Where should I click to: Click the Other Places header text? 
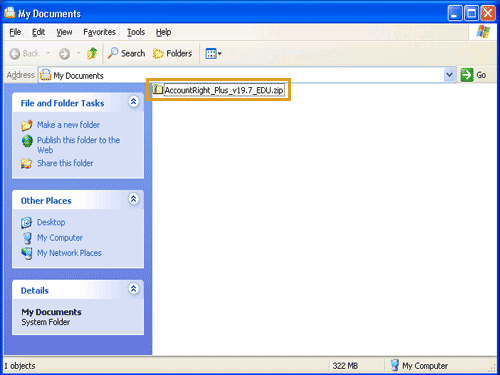pyautogui.click(x=46, y=201)
